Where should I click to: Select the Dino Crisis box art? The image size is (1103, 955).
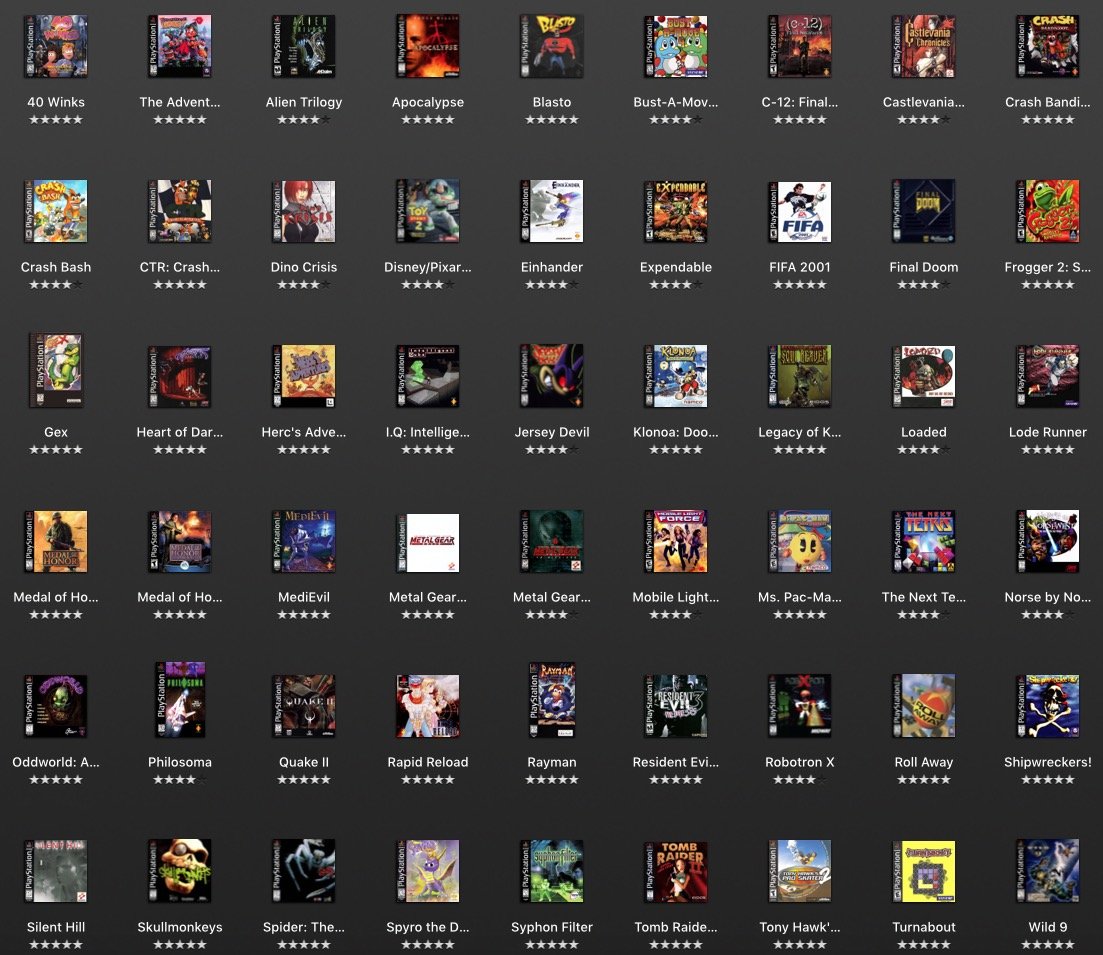pos(303,210)
